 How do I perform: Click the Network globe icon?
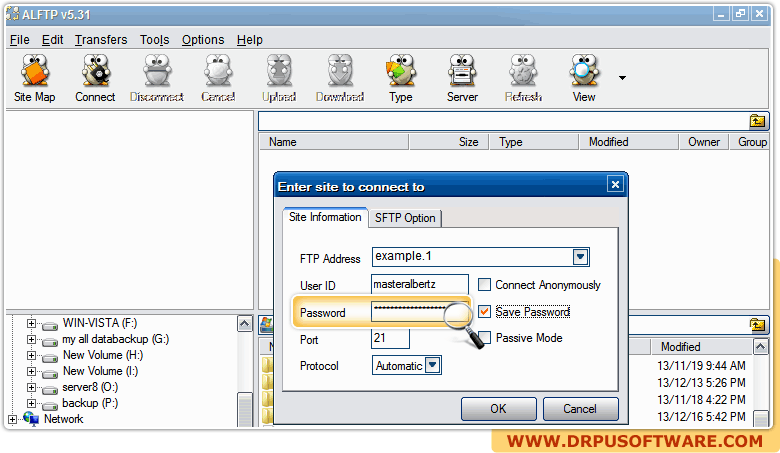pyautogui.click(x=31, y=419)
